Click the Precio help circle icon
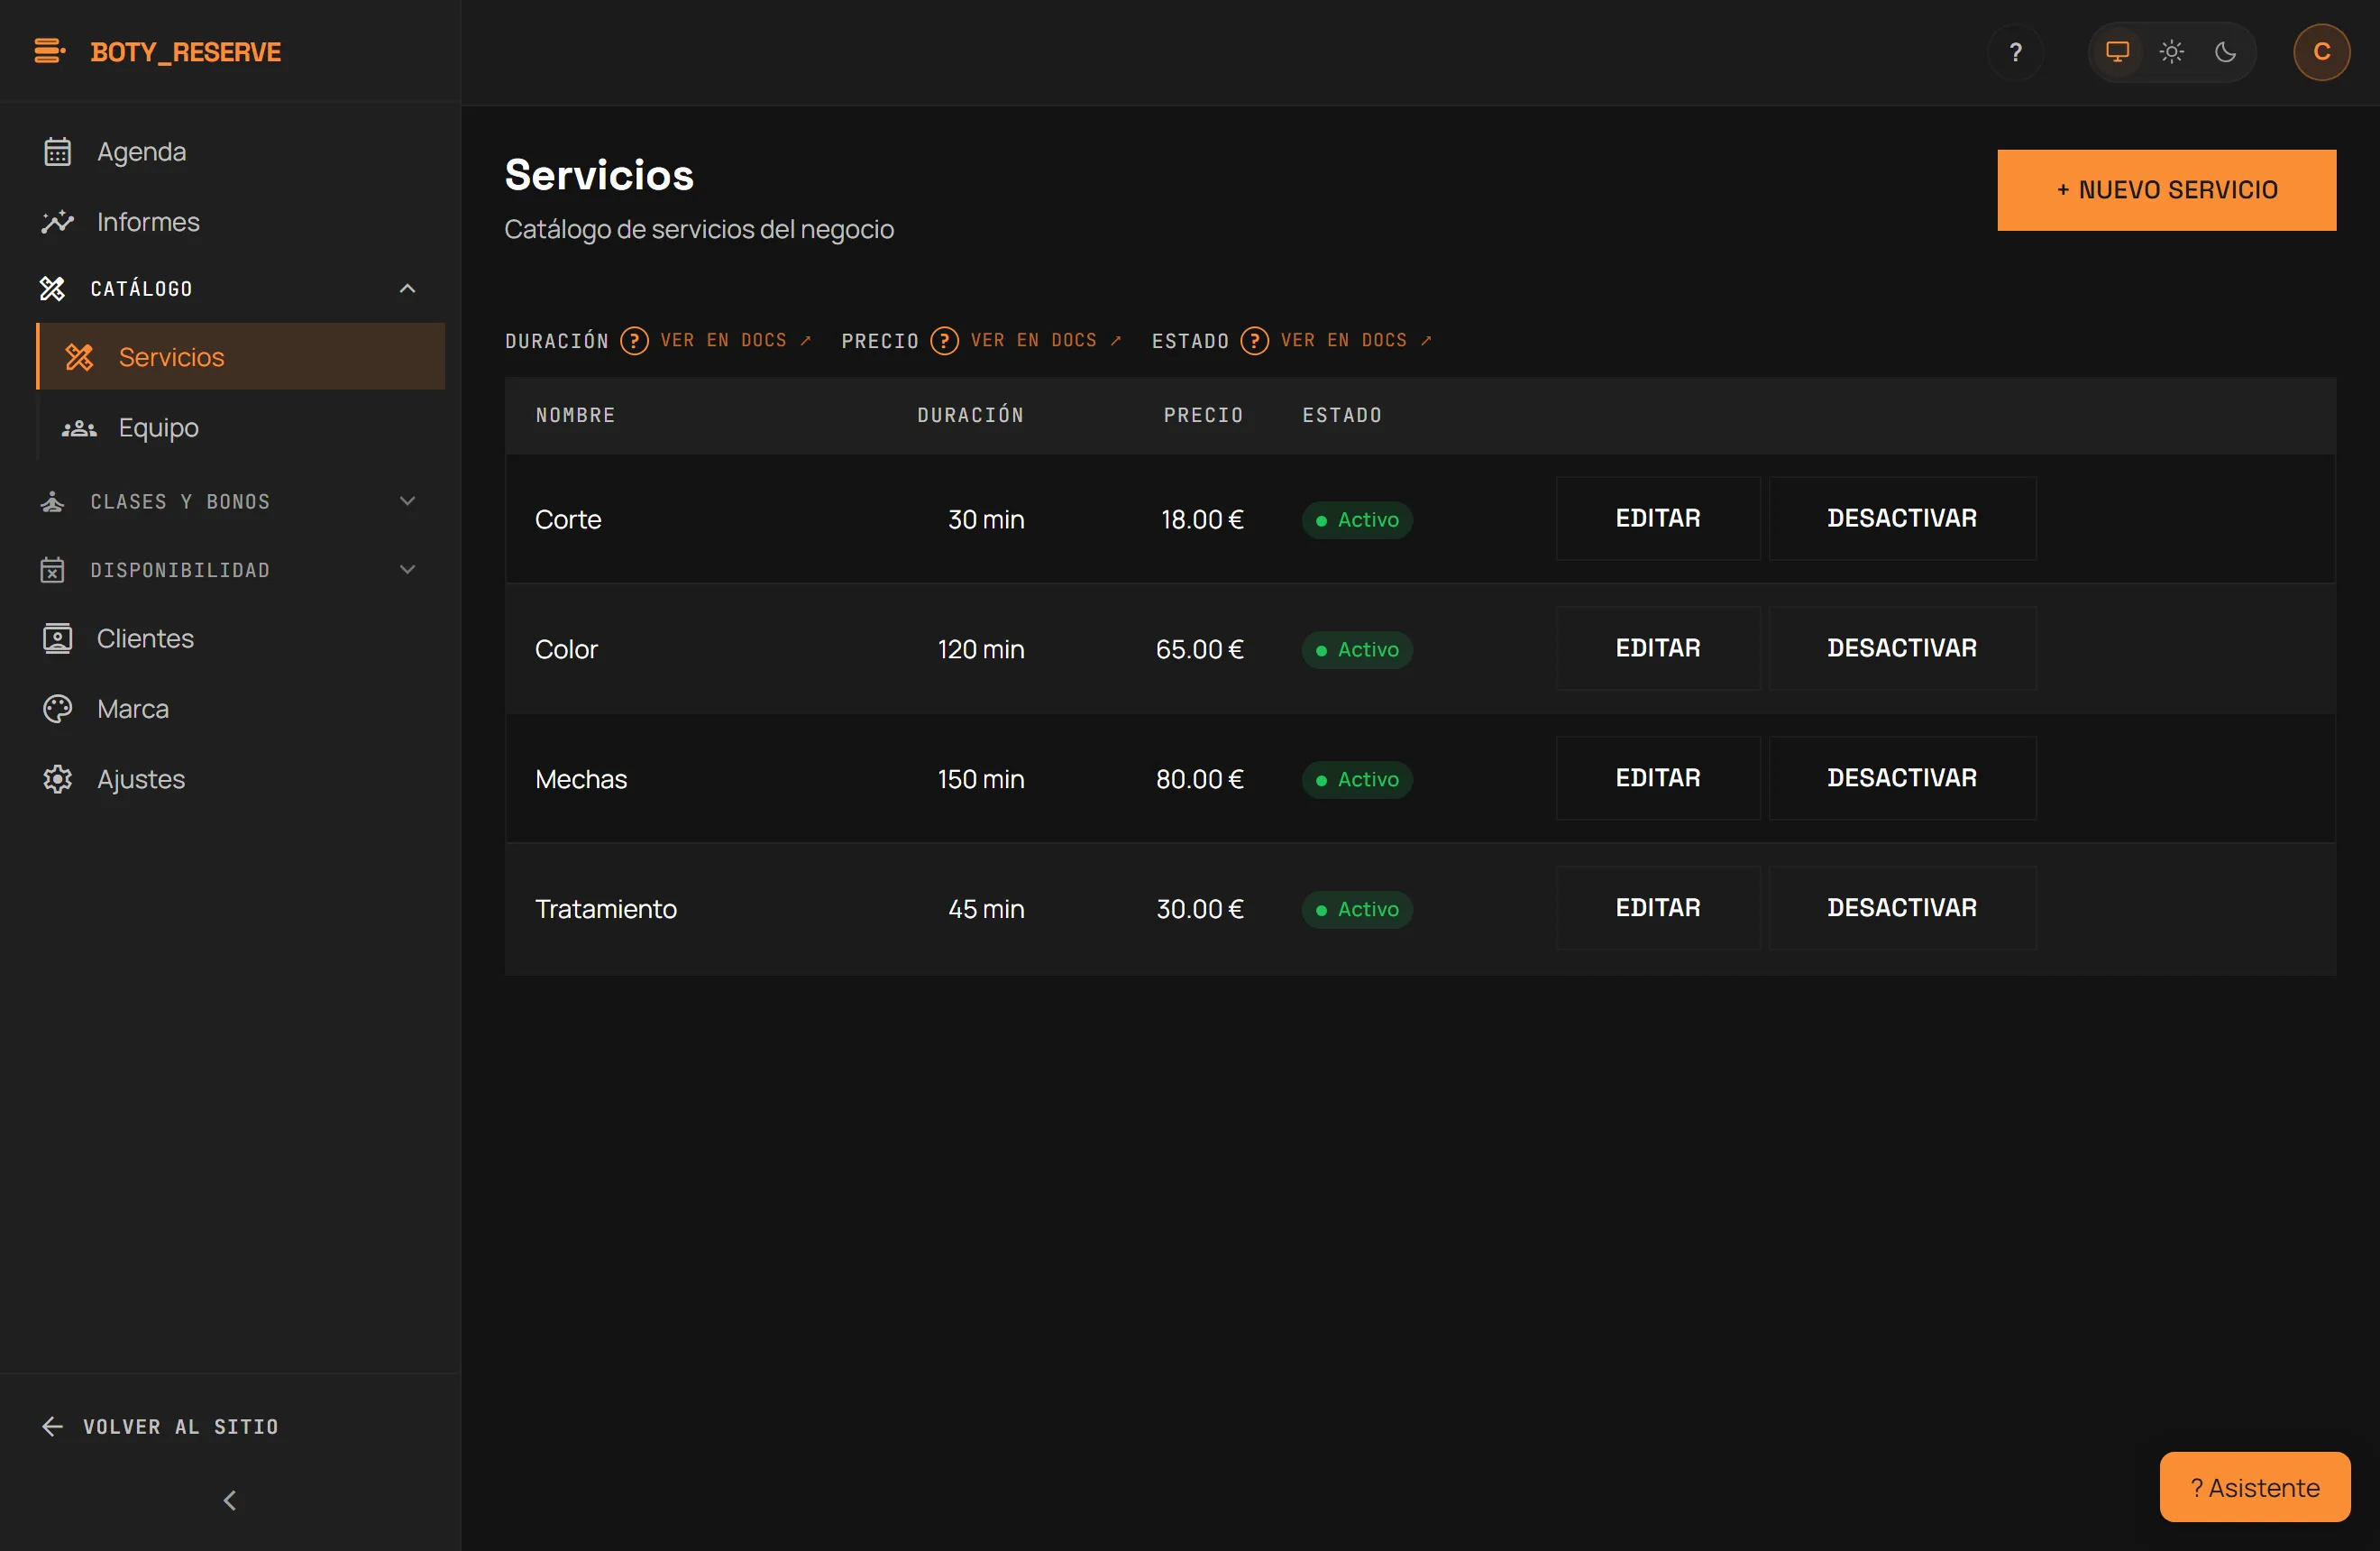 point(944,341)
